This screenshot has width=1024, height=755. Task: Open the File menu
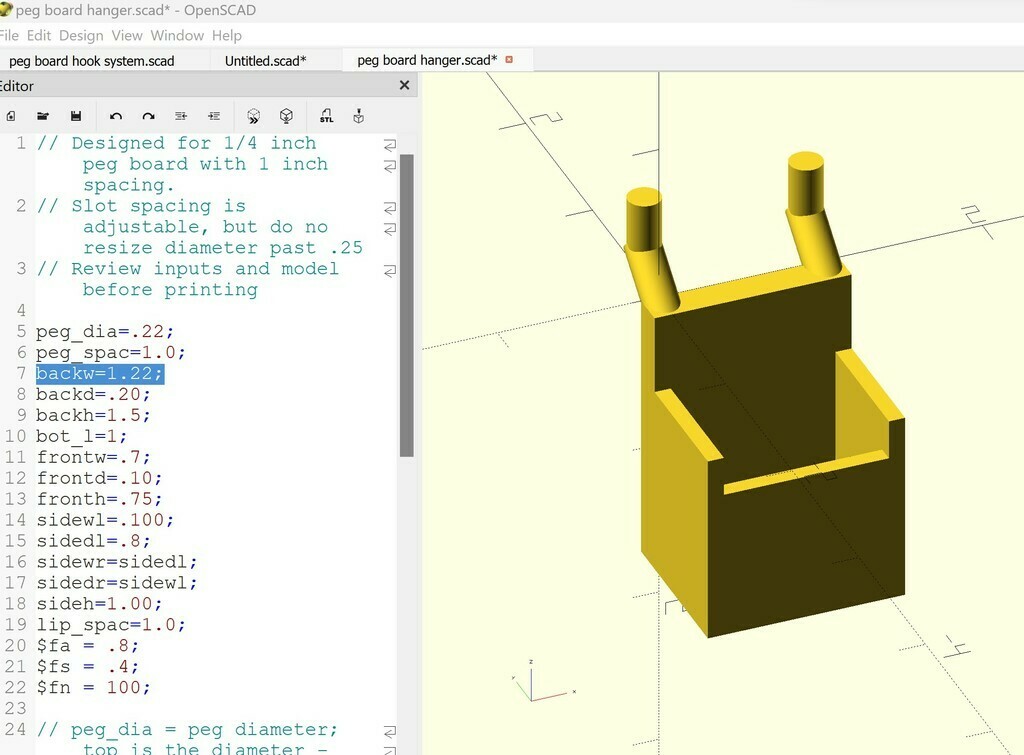[10, 36]
